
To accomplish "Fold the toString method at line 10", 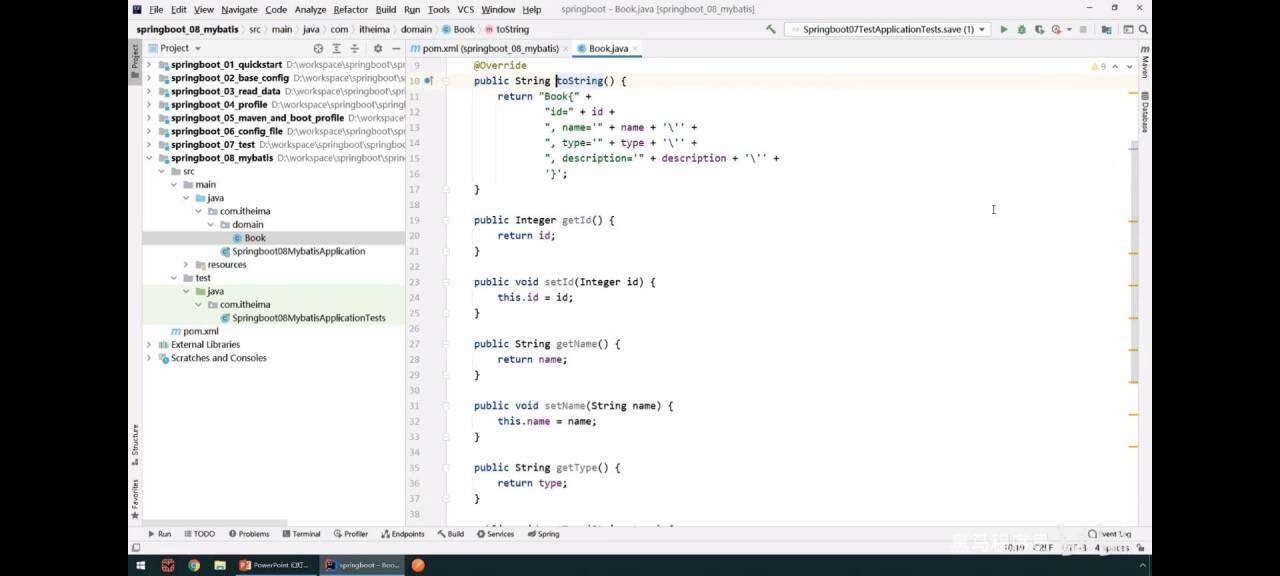I will [x=446, y=81].
